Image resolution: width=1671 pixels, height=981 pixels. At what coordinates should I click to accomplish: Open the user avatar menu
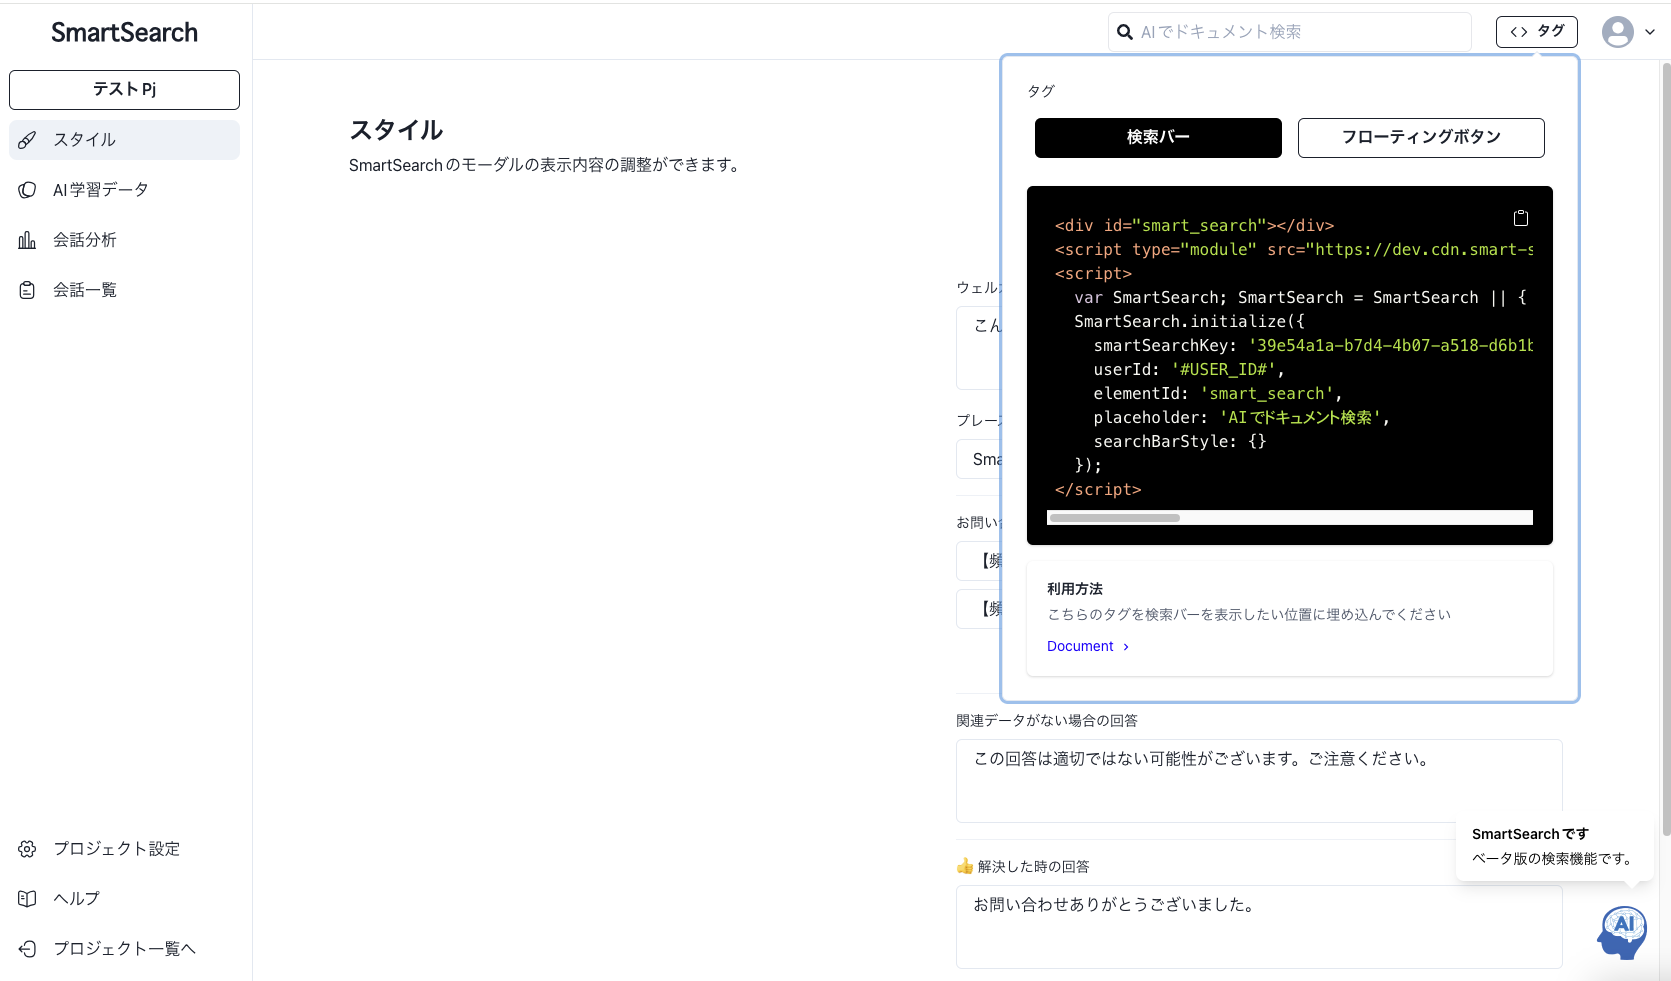[1618, 32]
